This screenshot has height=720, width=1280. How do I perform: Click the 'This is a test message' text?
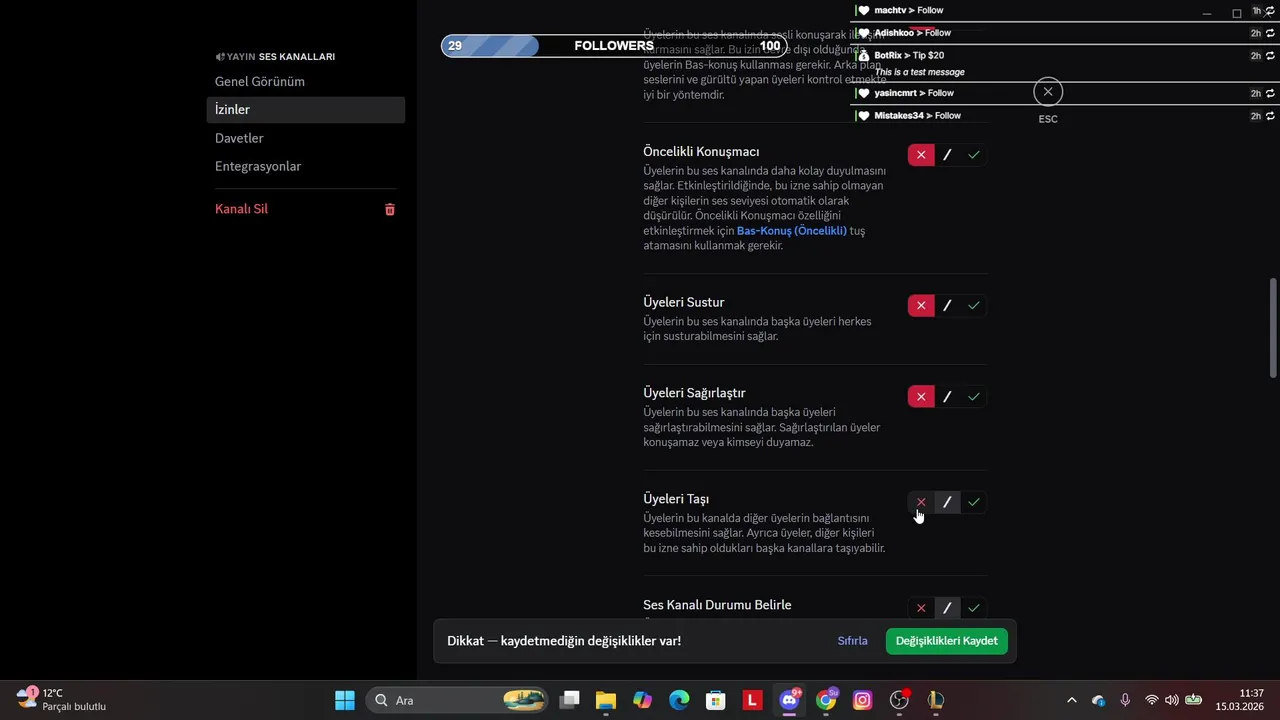coord(920,72)
